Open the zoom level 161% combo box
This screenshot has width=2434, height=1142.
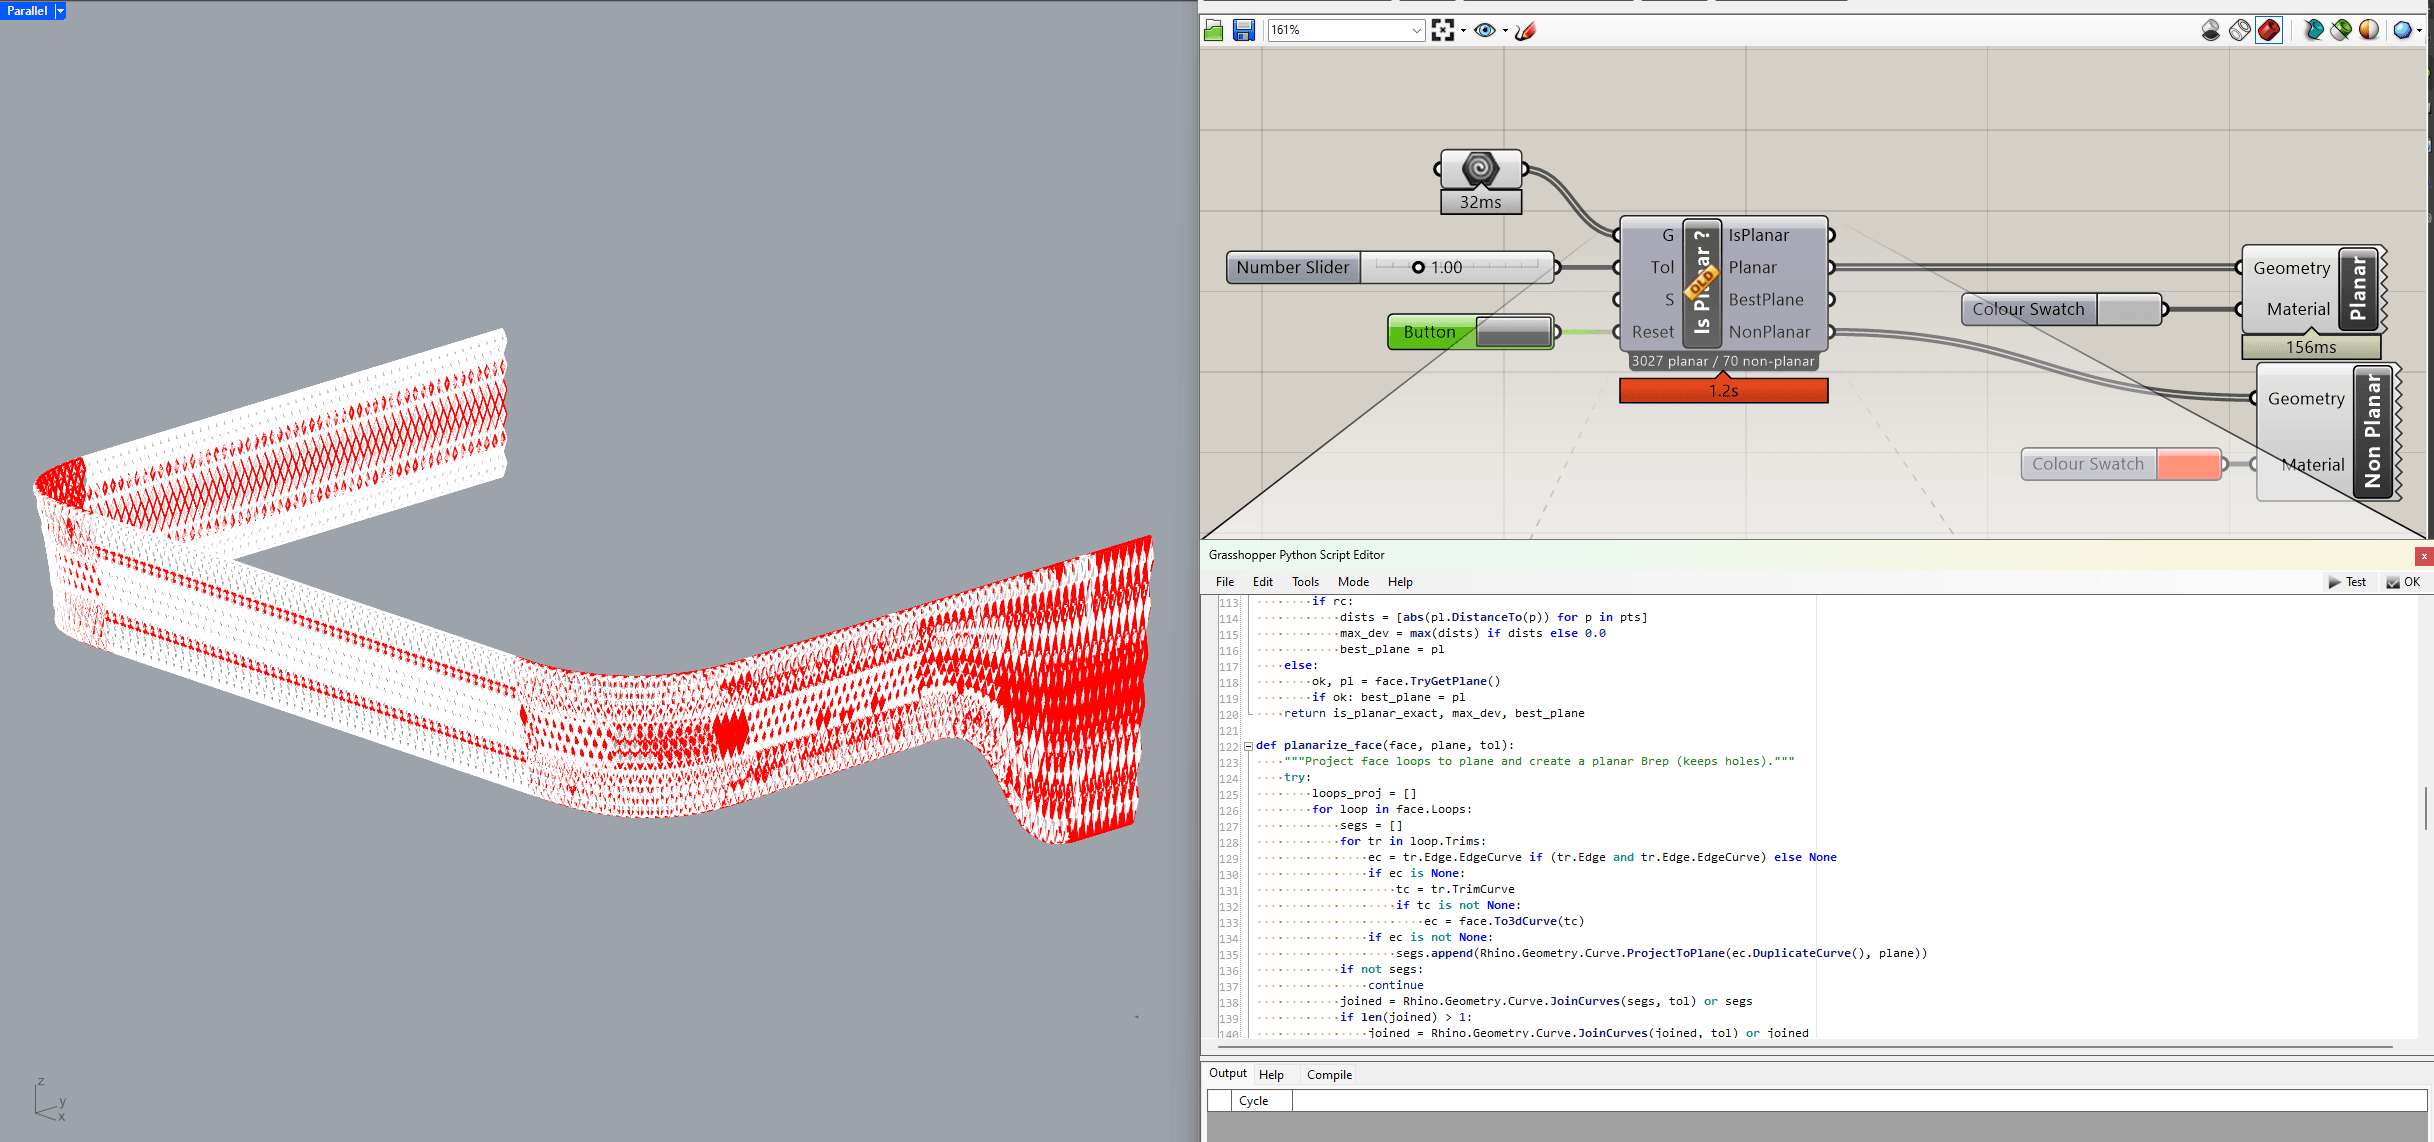[x=1346, y=30]
